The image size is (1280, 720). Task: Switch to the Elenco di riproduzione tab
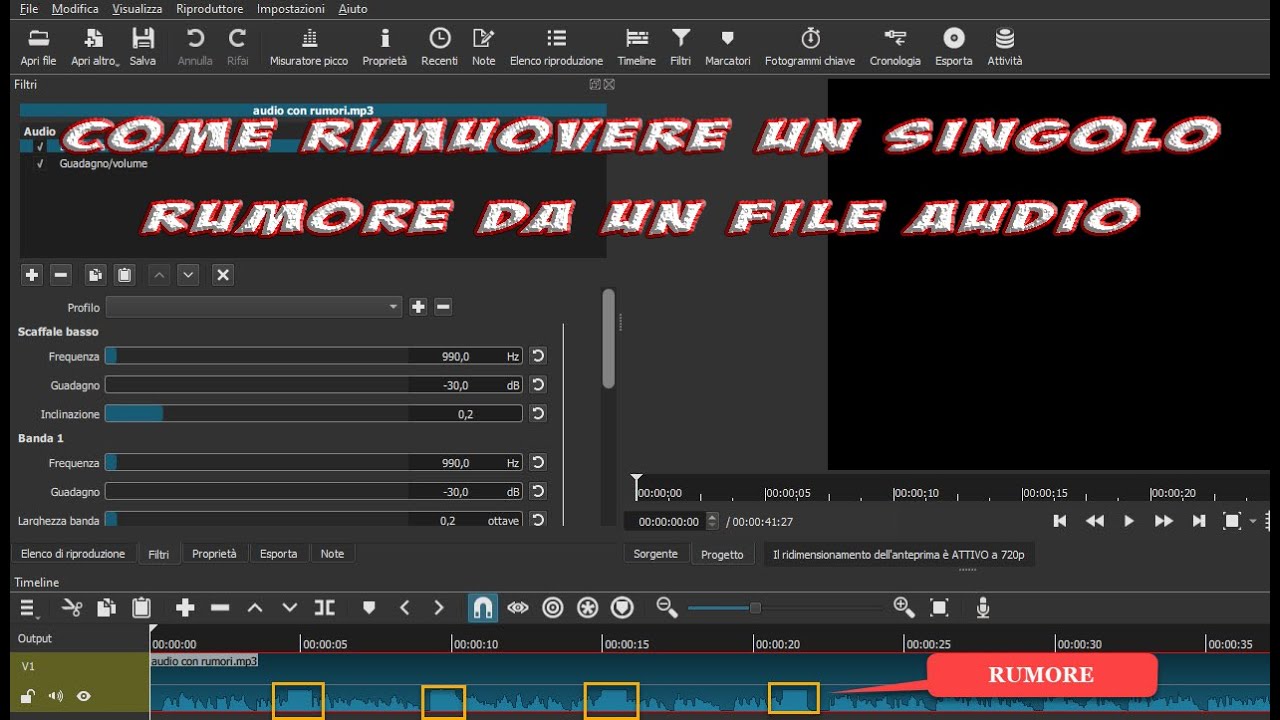point(73,554)
